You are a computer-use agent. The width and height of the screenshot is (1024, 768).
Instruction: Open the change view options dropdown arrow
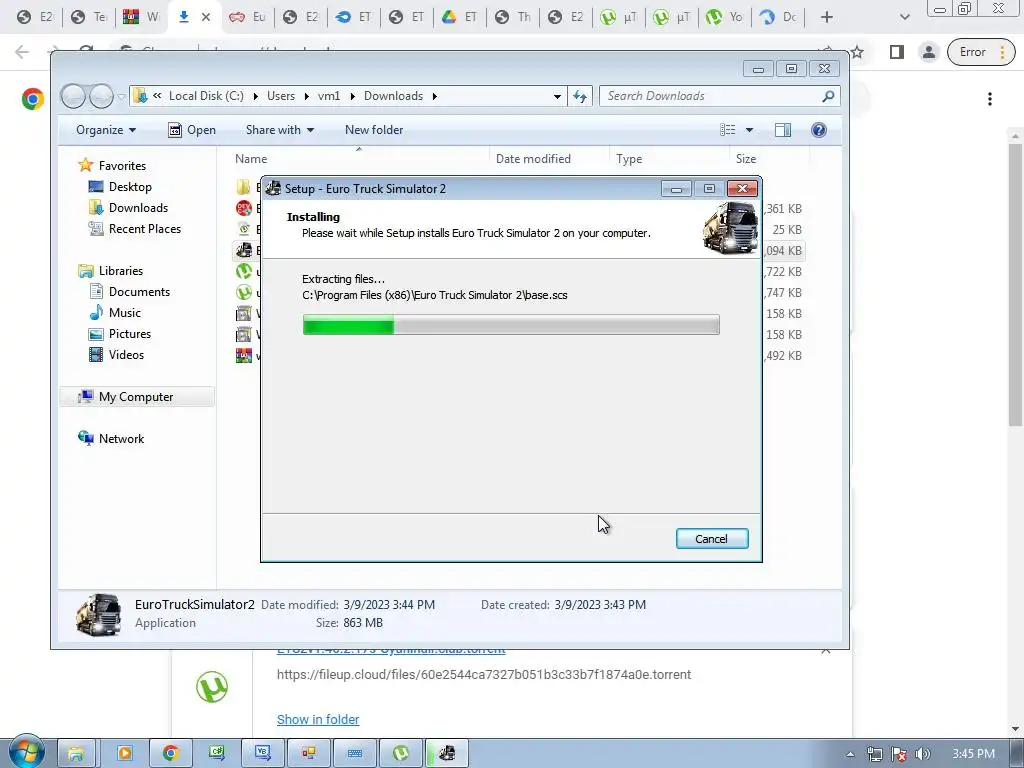749,130
